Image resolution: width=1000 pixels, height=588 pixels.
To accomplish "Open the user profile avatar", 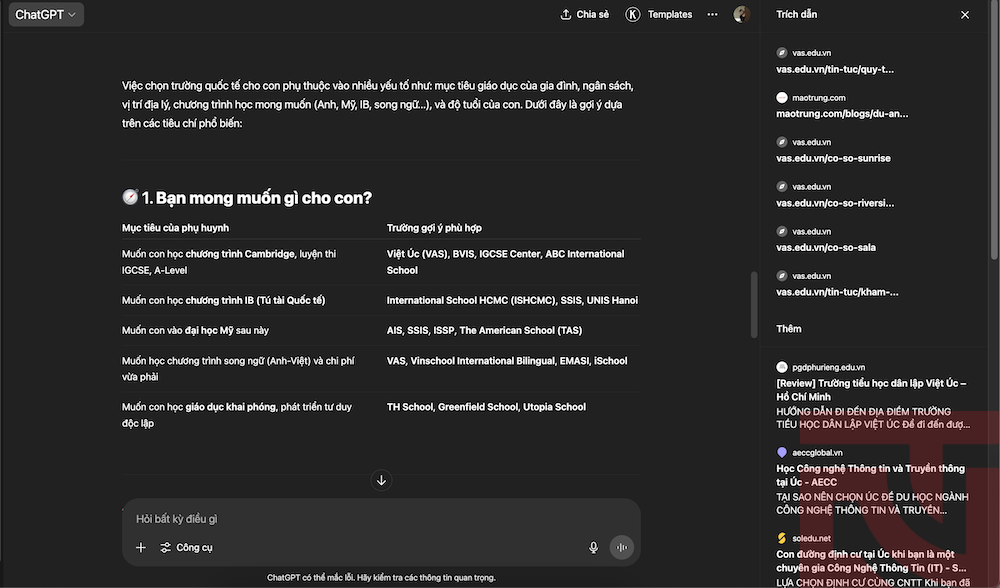I will (x=741, y=14).
